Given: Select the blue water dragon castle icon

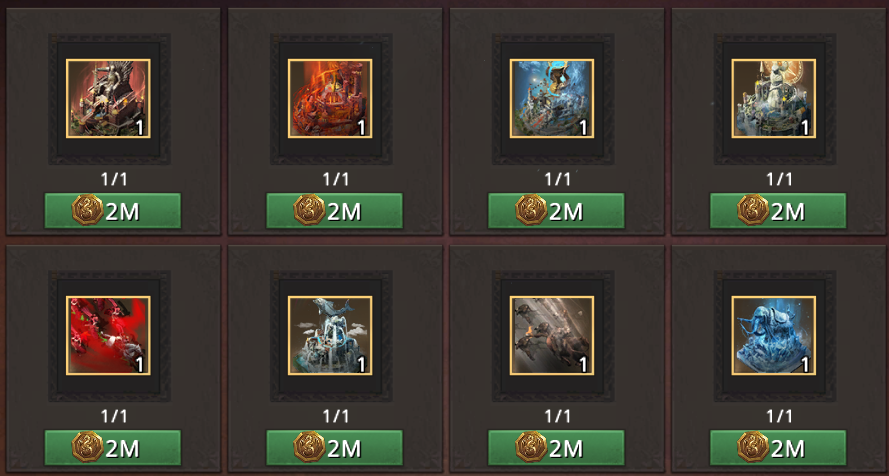Looking at the screenshot, I should click(x=552, y=99).
